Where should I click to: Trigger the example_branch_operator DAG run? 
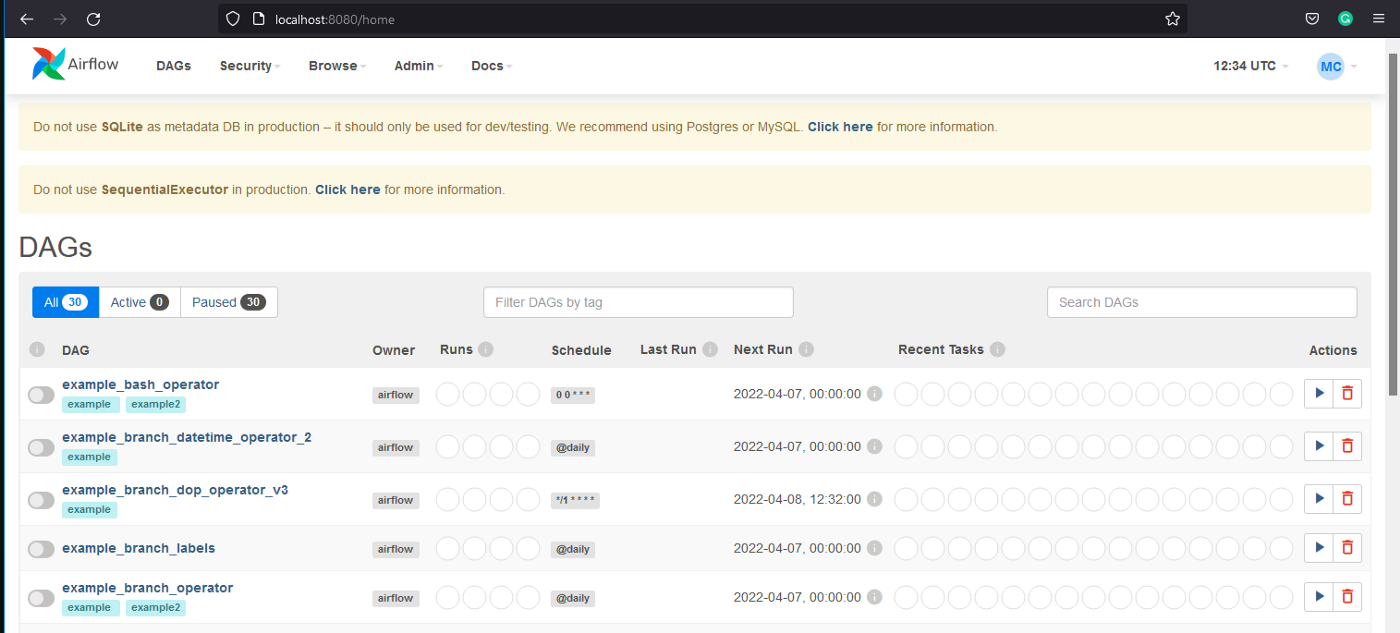[x=1318, y=596]
